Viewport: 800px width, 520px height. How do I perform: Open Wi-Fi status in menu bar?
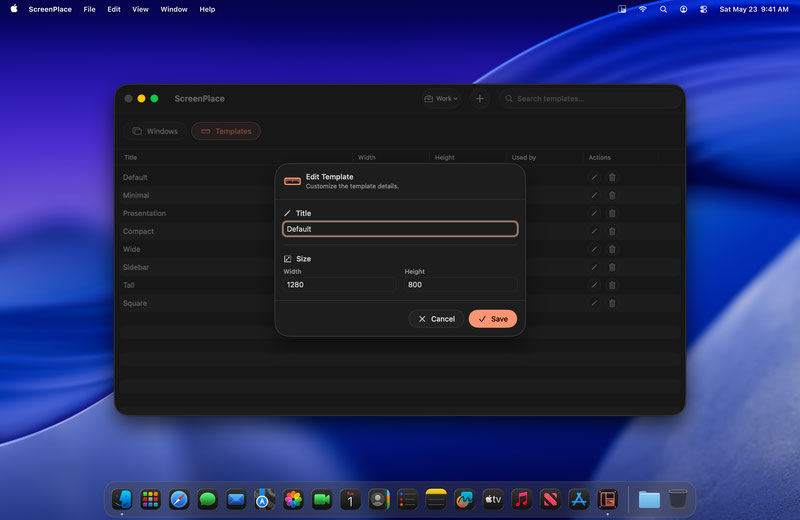tap(643, 9)
